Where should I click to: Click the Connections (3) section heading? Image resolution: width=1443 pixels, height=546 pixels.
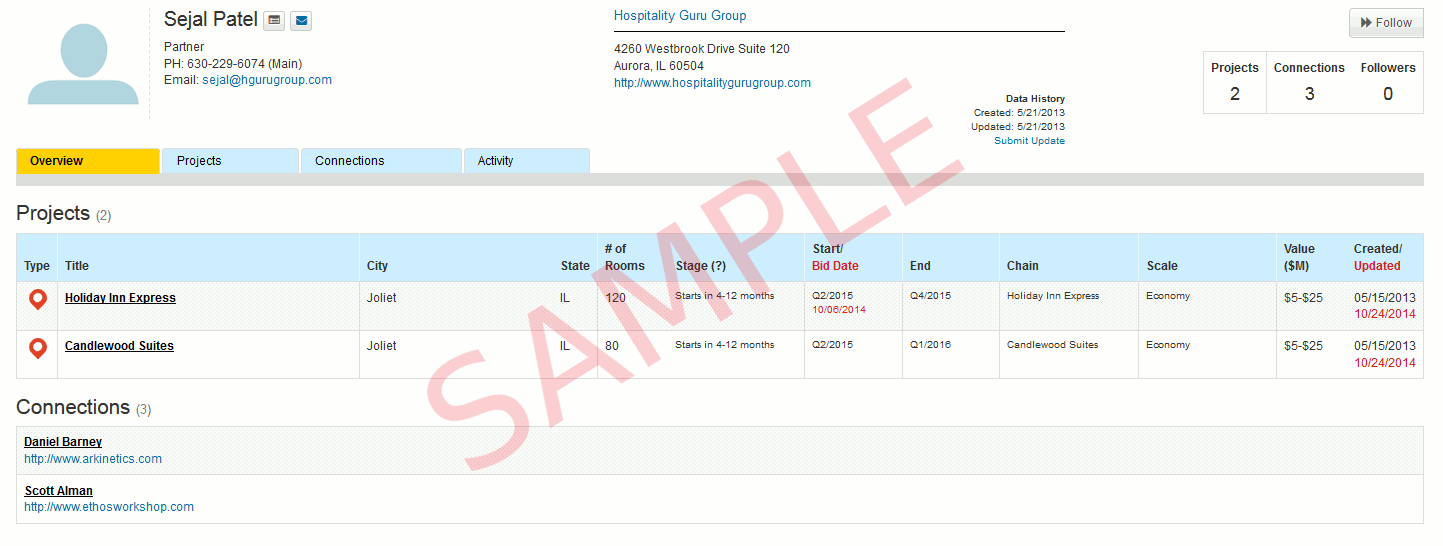(x=84, y=408)
